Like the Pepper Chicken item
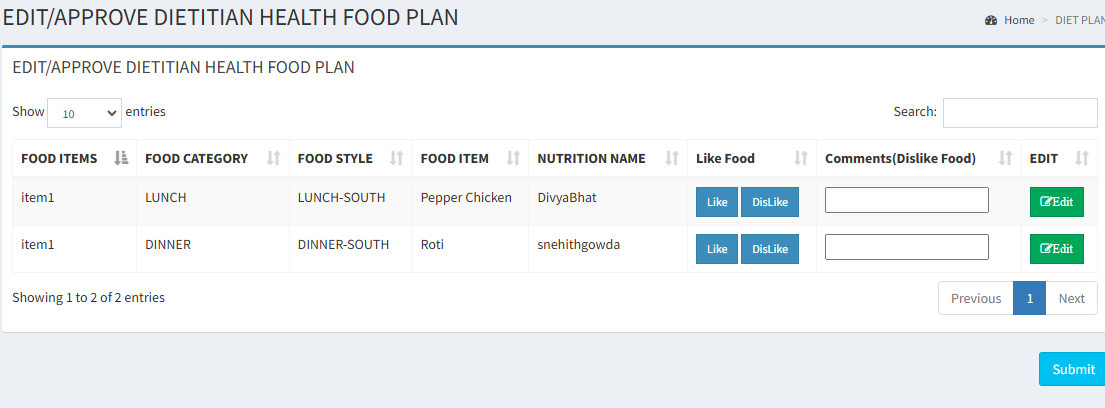 coord(717,202)
